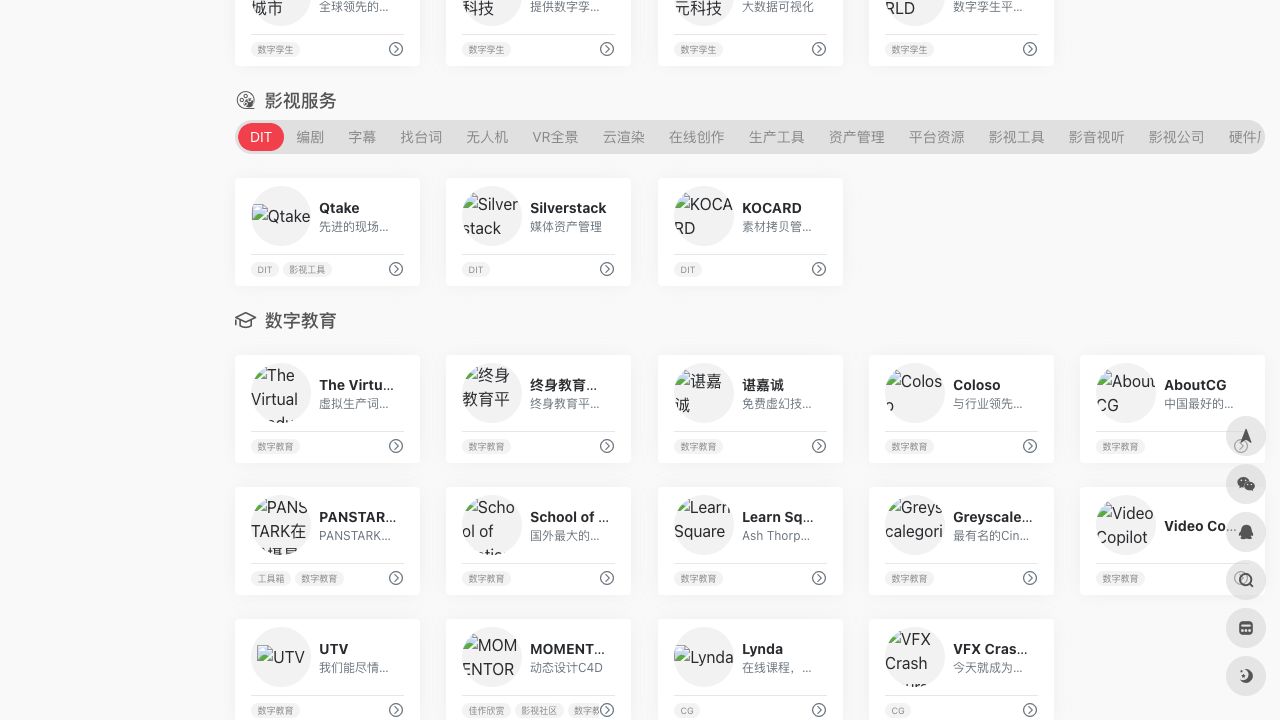Toggle dark mode with the moon button
The width and height of the screenshot is (1280, 720).
[x=1246, y=676]
